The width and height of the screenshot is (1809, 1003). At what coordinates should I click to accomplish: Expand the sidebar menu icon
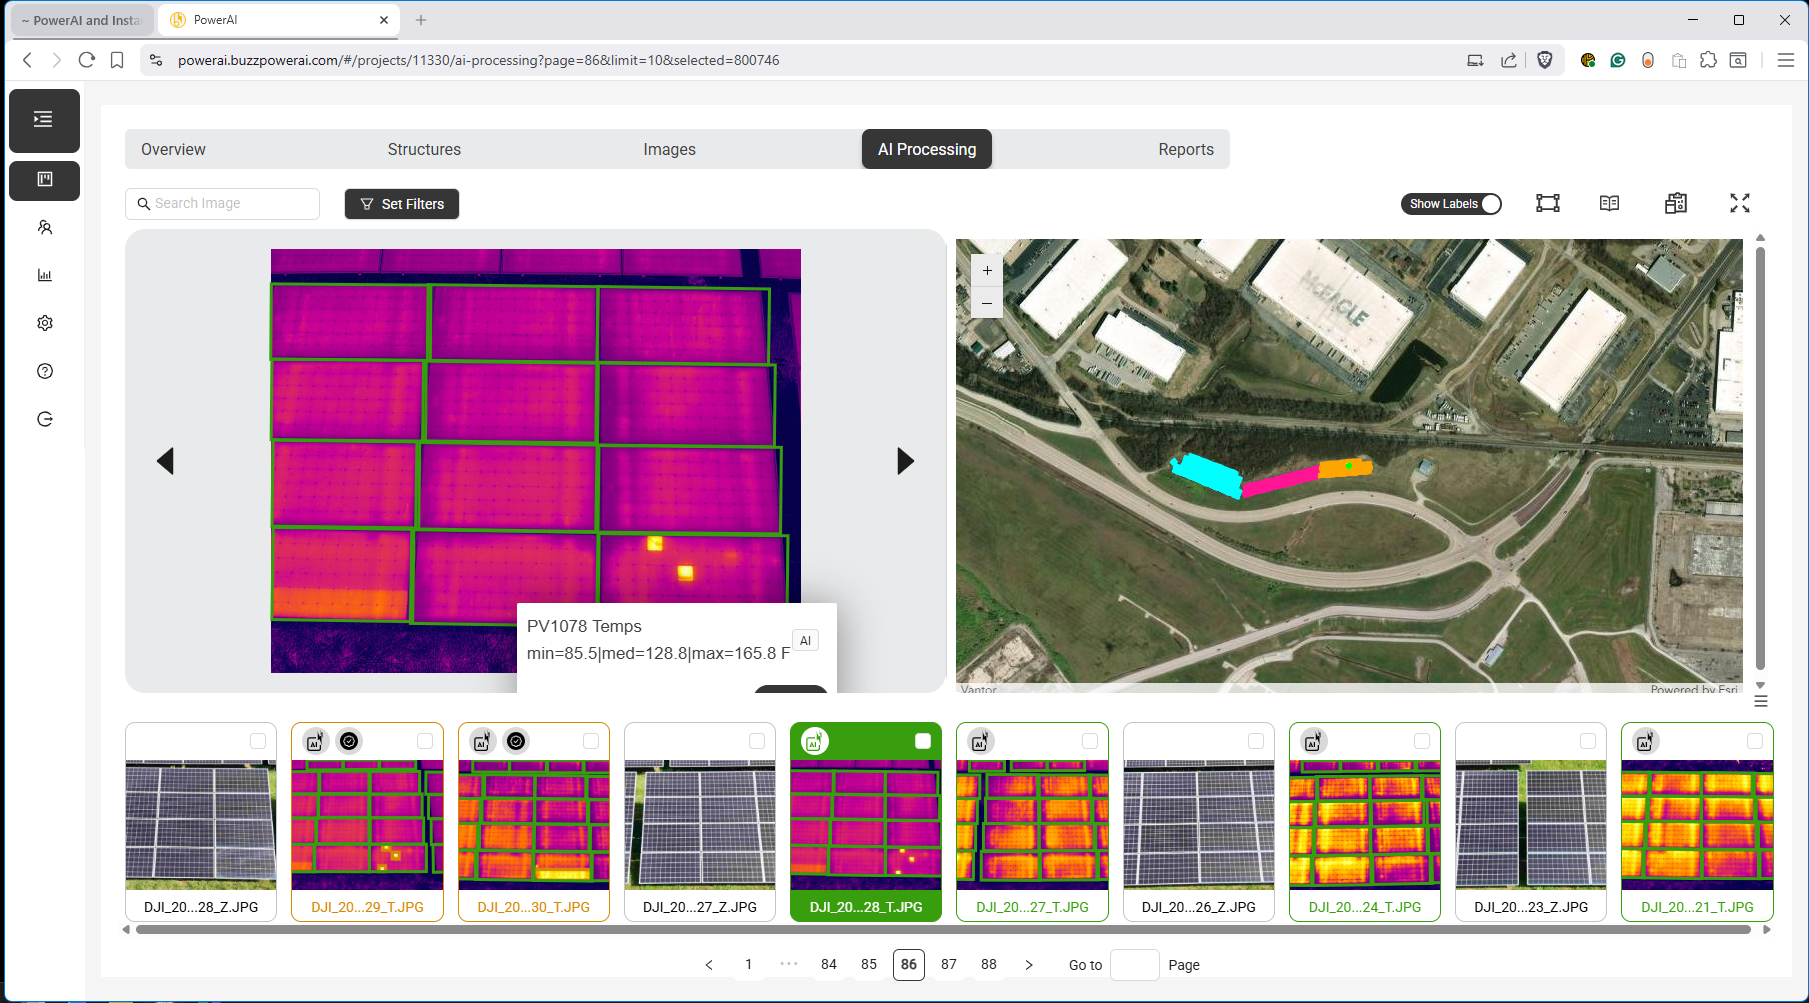44,120
